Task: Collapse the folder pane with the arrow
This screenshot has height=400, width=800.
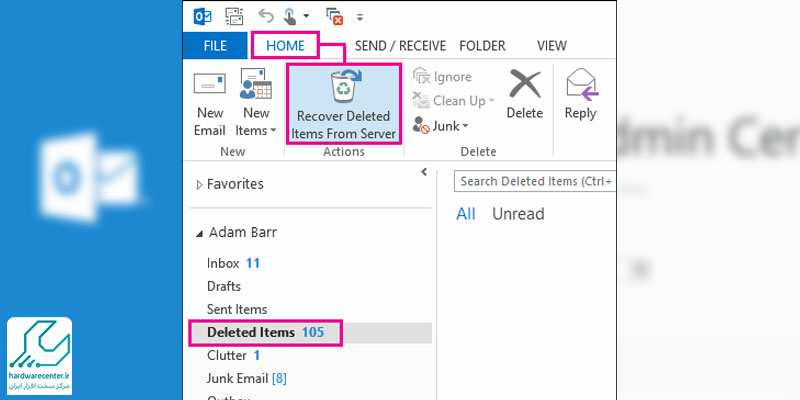Action: (x=424, y=172)
